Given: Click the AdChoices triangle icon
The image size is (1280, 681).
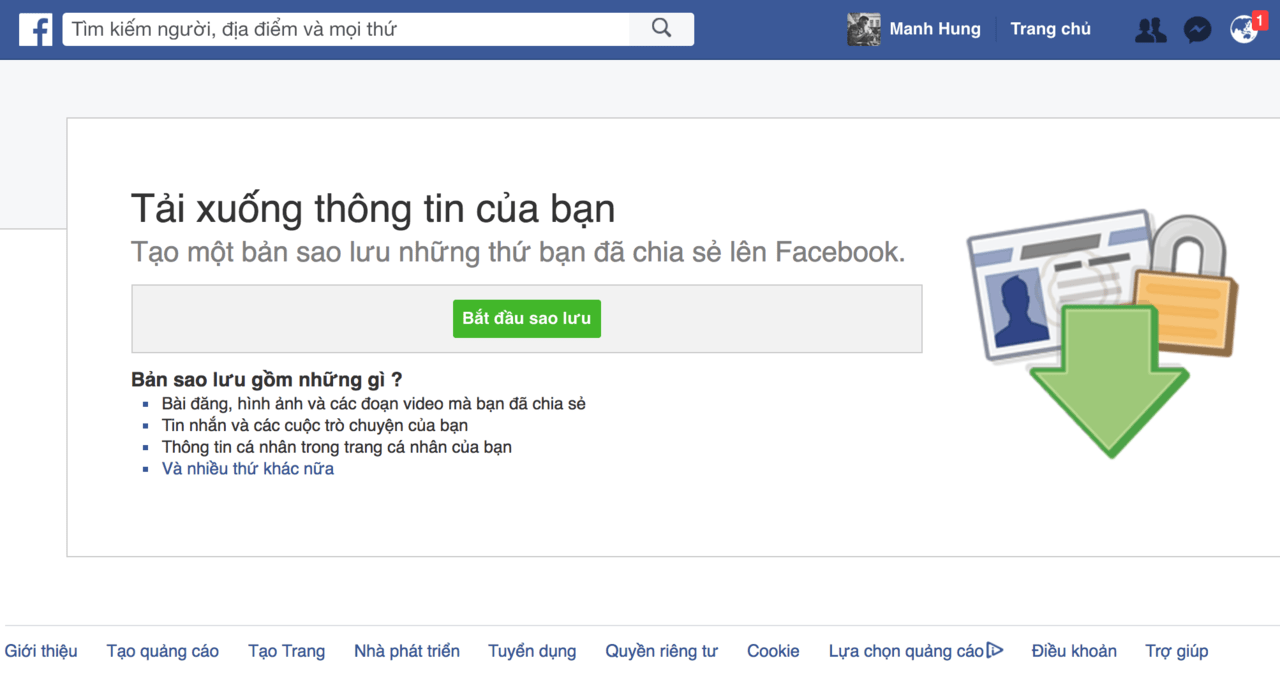Looking at the screenshot, I should coord(994,651).
